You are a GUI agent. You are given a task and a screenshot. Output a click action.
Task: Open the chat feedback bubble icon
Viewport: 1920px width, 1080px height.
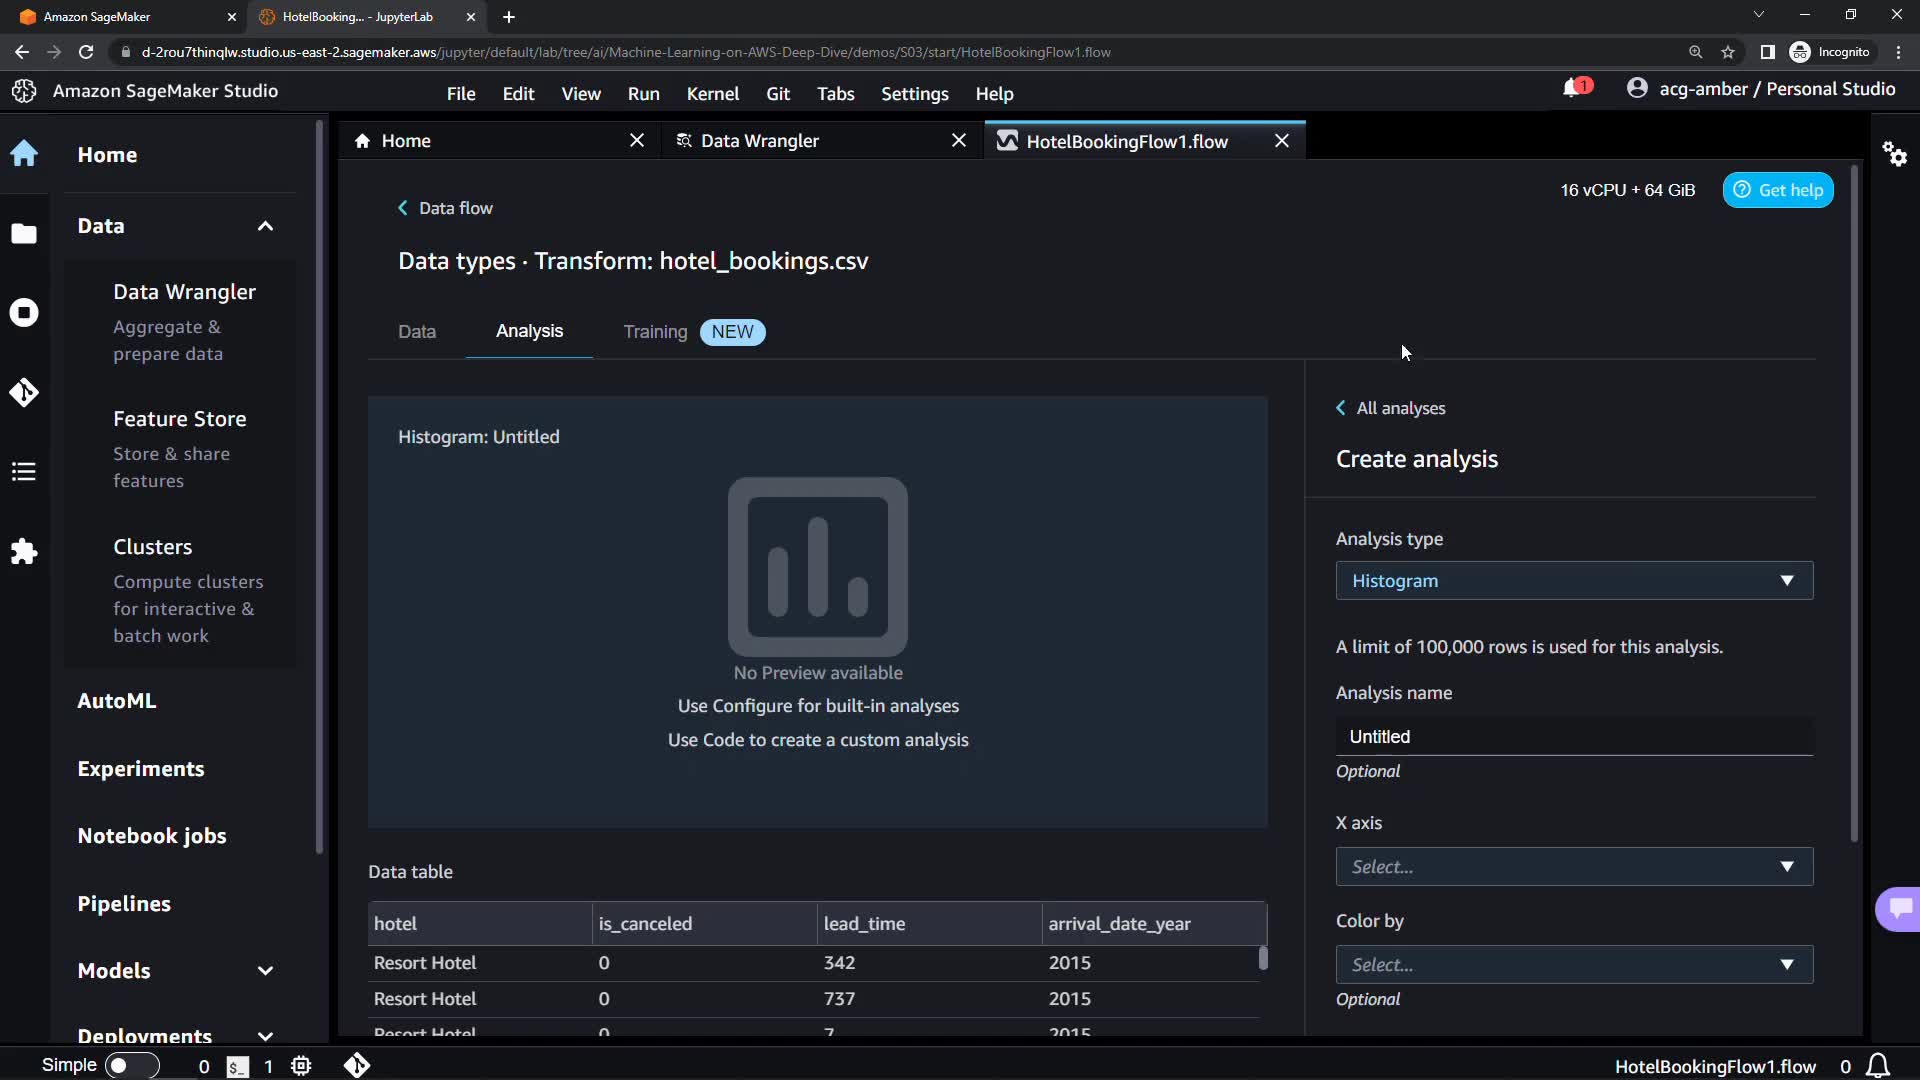click(x=1899, y=908)
